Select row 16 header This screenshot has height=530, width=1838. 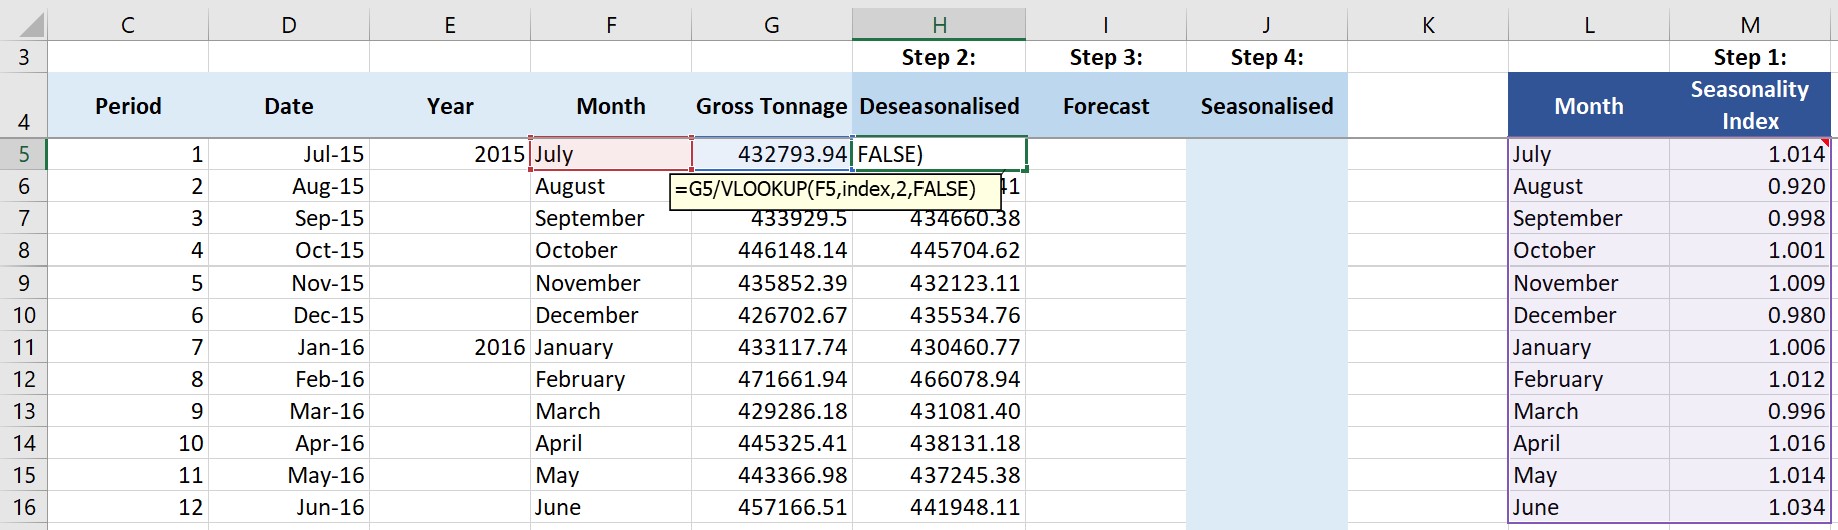[x=23, y=507]
